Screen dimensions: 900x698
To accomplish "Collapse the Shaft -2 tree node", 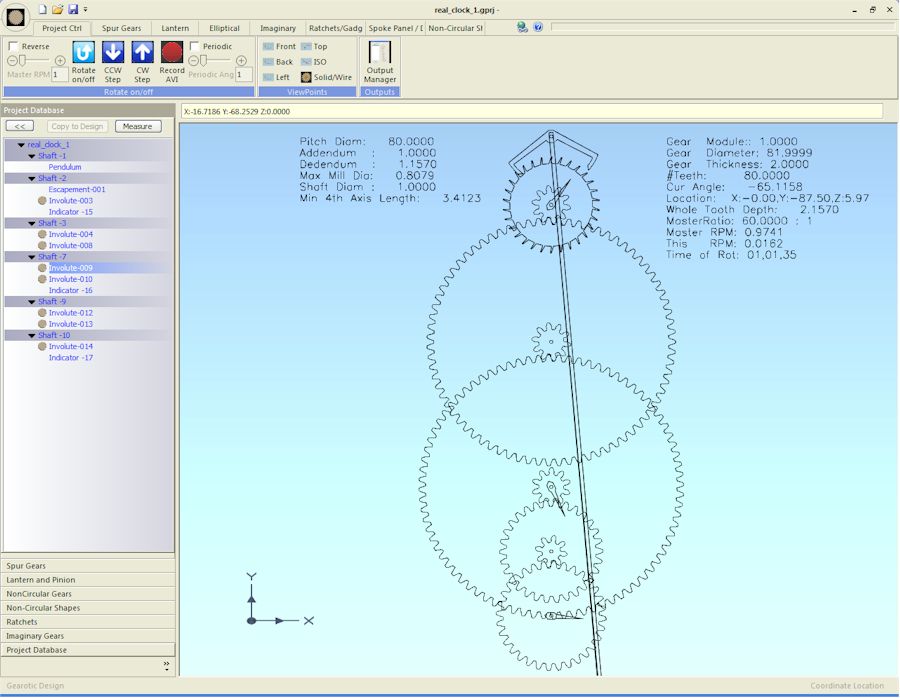I will click(30, 178).
